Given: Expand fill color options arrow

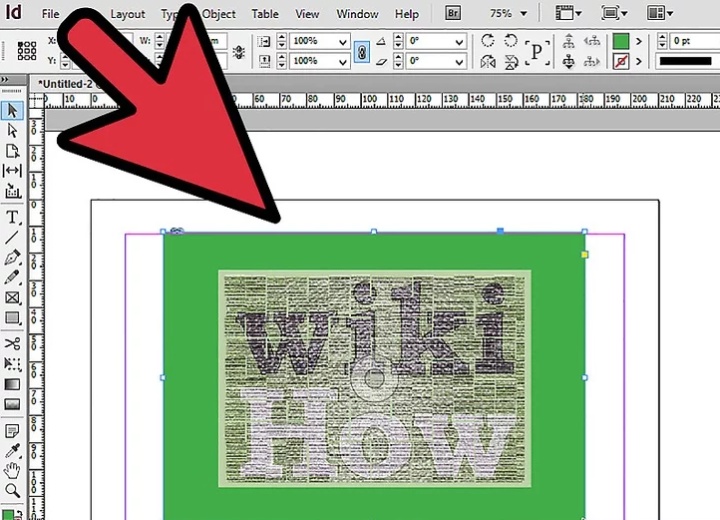Looking at the screenshot, I should tap(639, 41).
